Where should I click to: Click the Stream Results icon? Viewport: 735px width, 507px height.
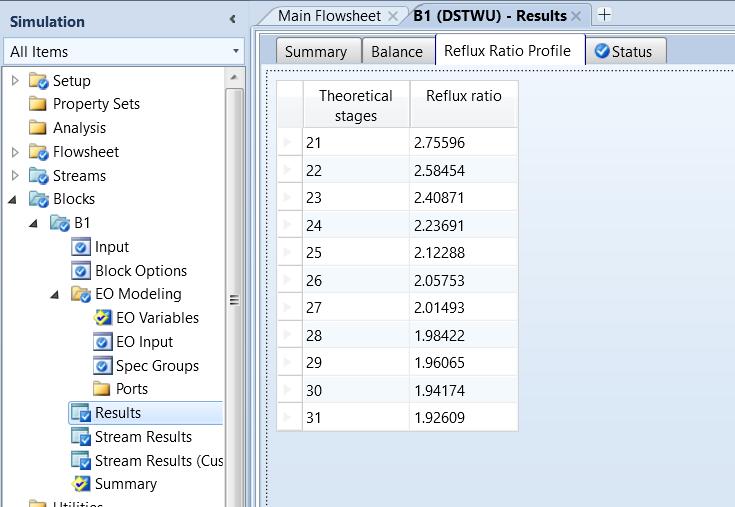click(80, 437)
